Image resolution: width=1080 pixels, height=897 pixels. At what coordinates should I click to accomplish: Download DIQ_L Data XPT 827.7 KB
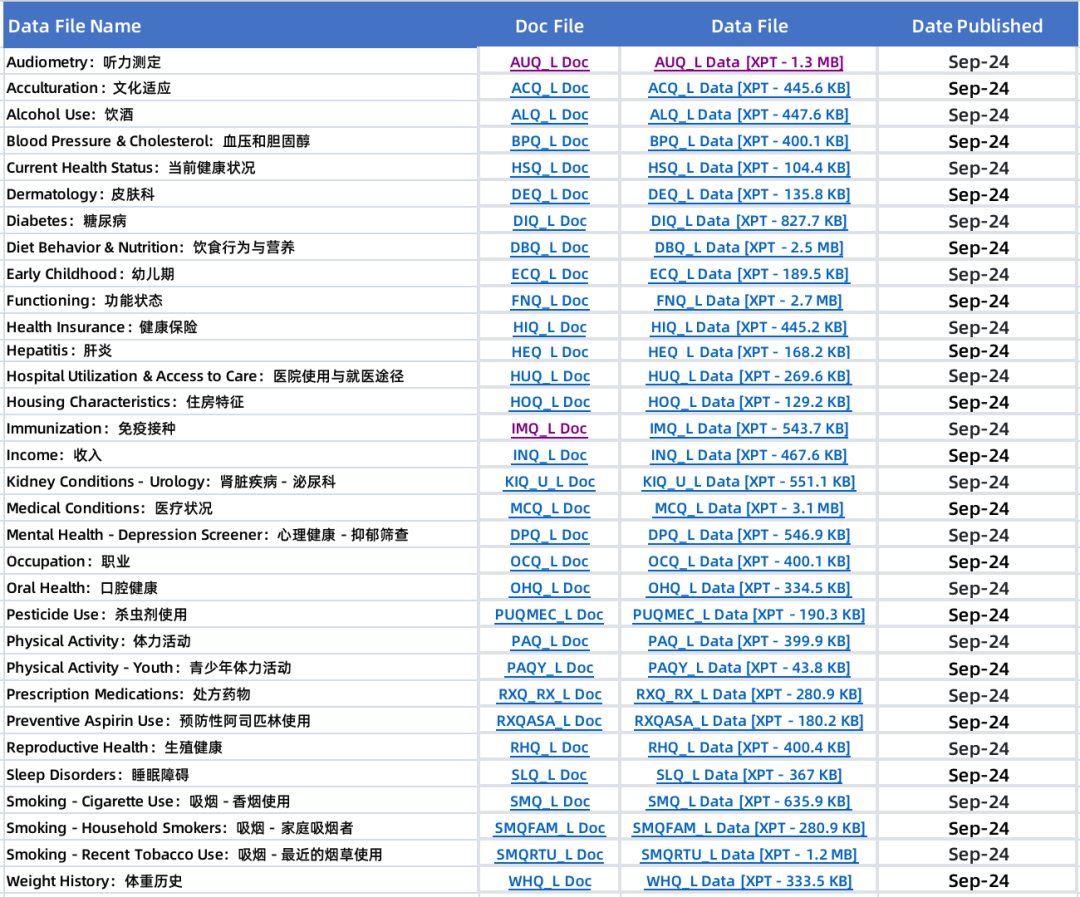(x=749, y=221)
